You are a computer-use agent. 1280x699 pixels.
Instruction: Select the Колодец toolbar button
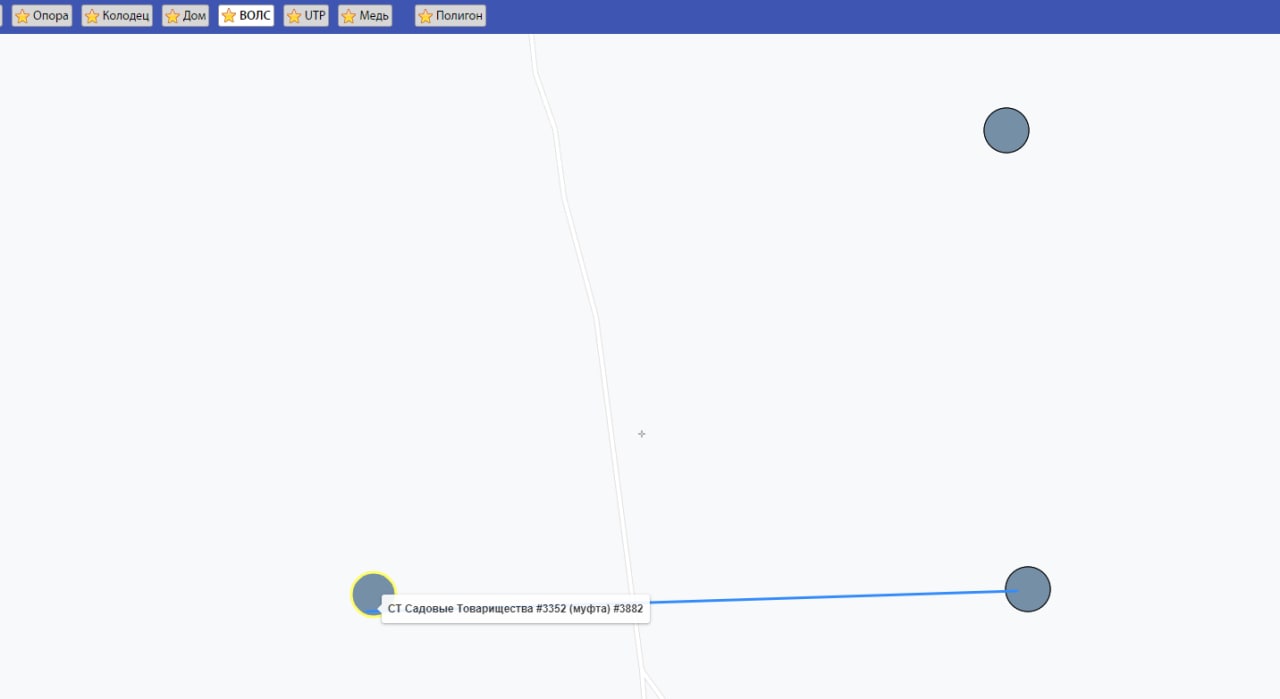click(117, 16)
